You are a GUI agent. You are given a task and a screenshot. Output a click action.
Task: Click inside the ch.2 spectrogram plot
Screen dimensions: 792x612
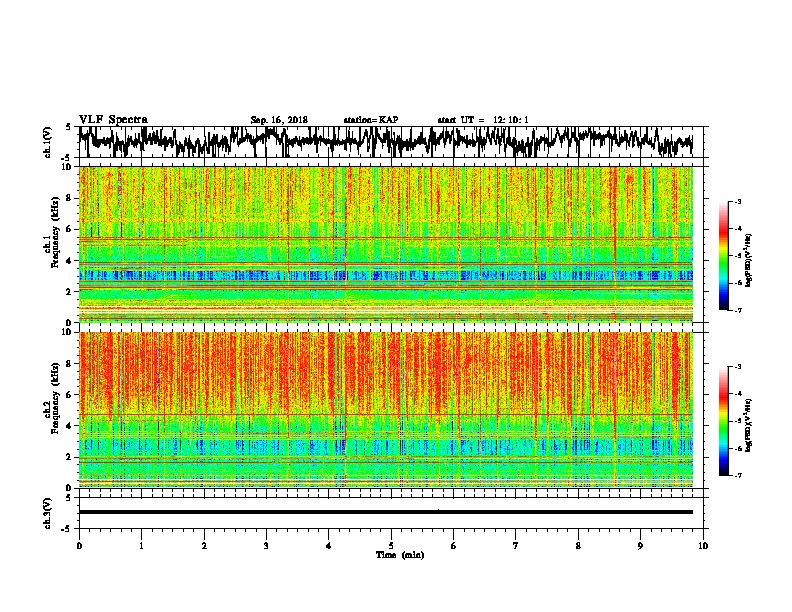coord(385,410)
